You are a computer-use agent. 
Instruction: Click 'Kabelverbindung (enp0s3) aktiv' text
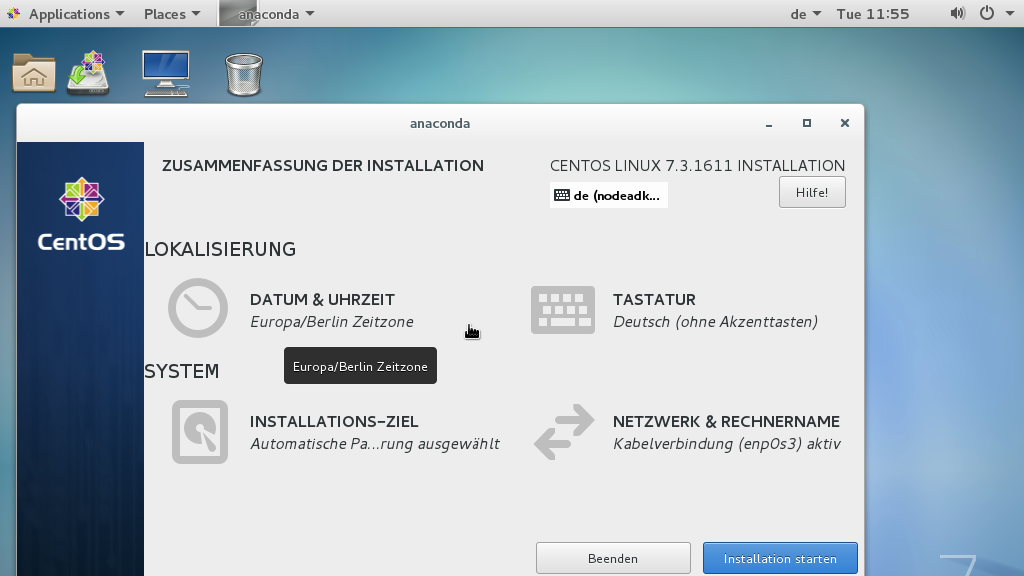727,444
